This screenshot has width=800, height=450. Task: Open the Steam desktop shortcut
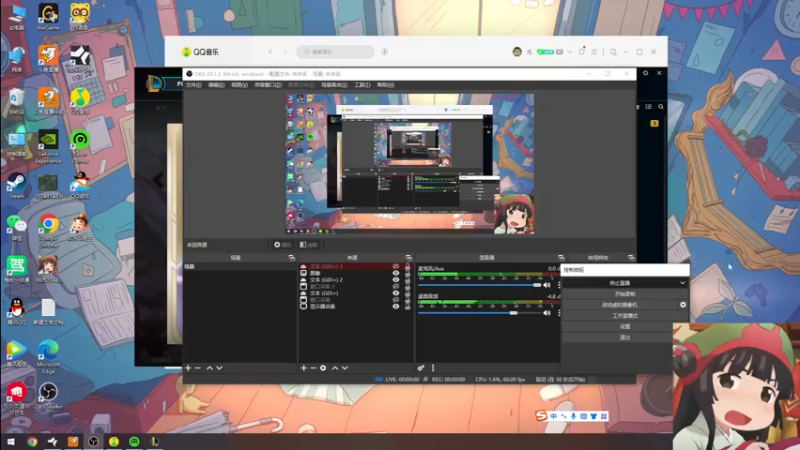(x=16, y=186)
